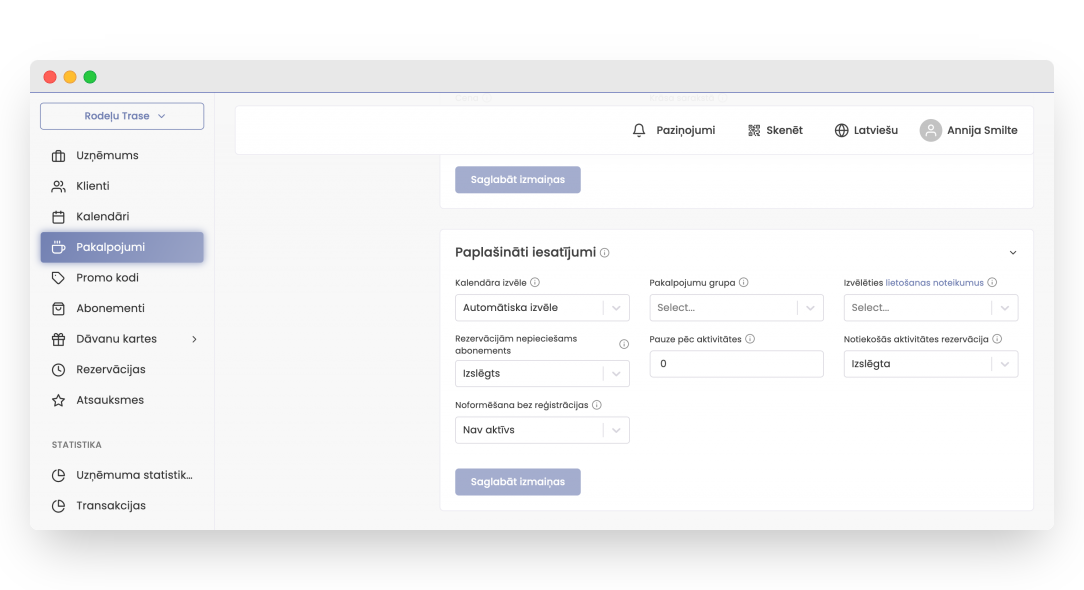Click info icon beside Kalendāra izvēle
Viewport: 1084px width, 590px height.
[x=535, y=283]
